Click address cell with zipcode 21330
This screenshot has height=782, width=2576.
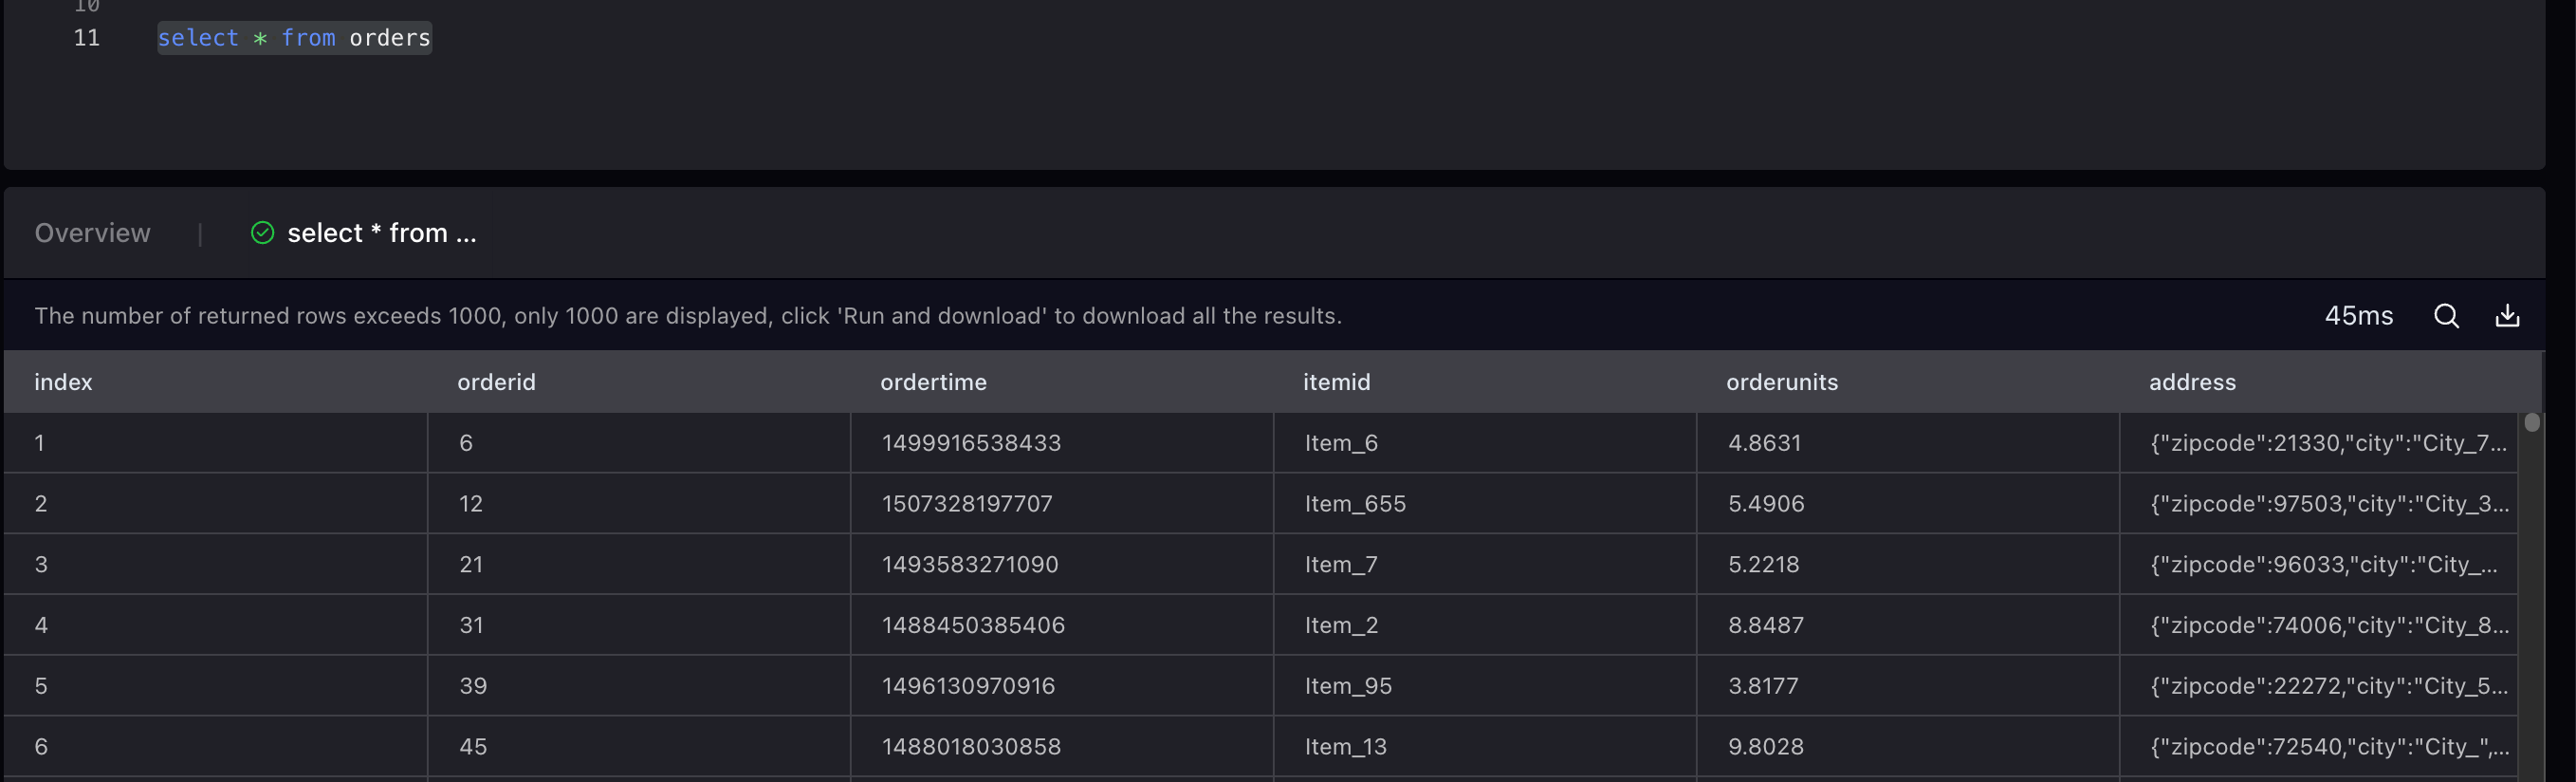(x=2328, y=443)
